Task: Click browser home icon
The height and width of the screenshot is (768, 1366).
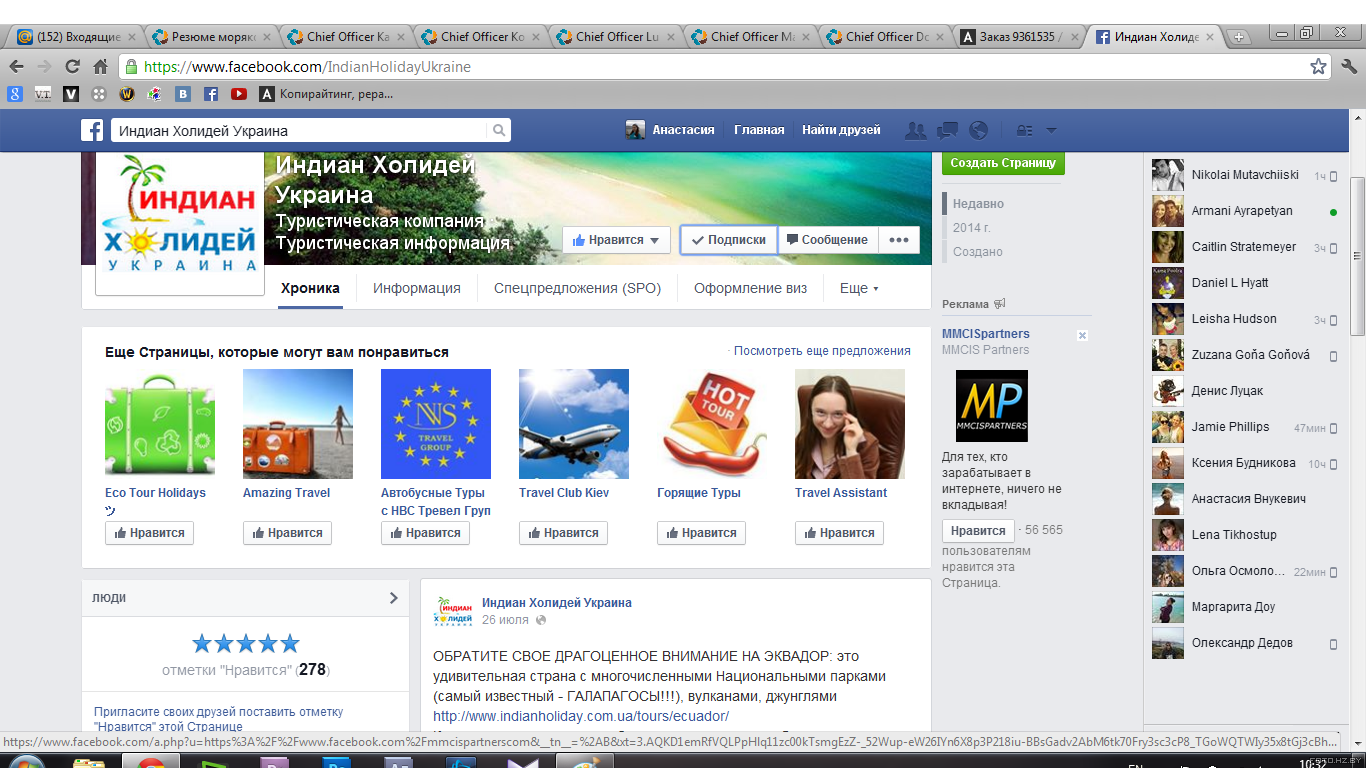Action: point(100,67)
